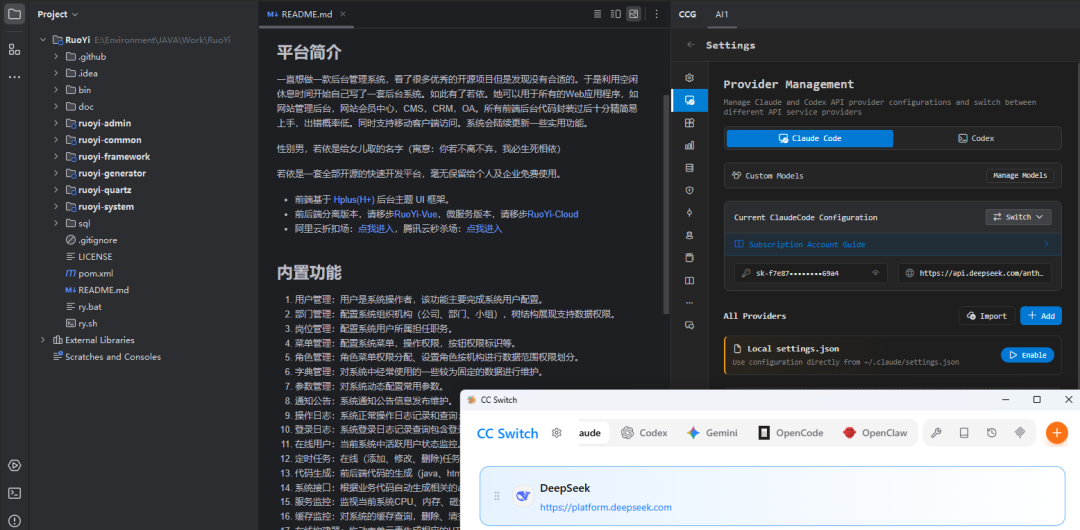This screenshot has height=530, width=1080.
Task: Collapse the RuoYi project root
Action: 42,40
